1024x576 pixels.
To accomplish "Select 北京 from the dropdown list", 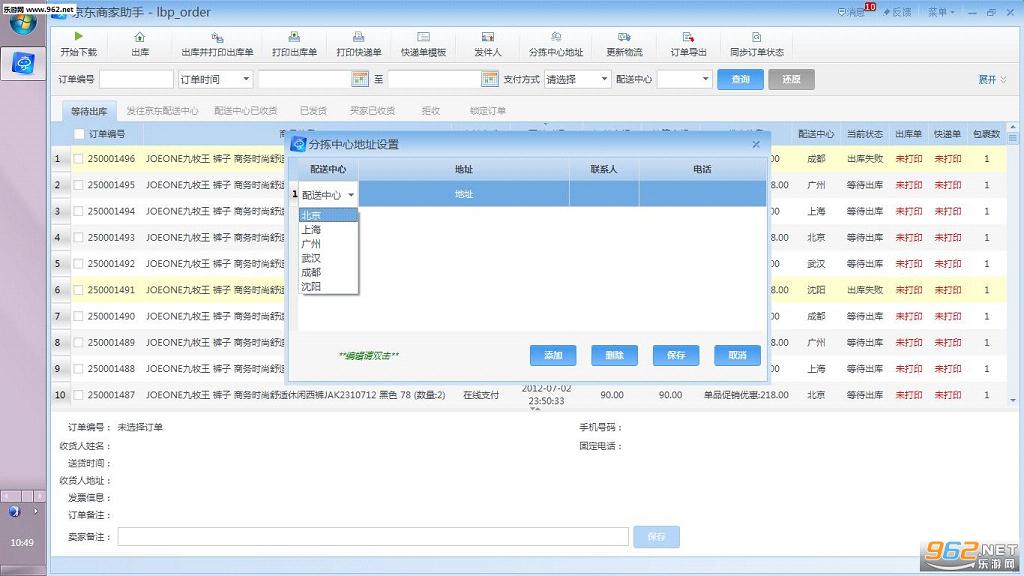I will [328, 216].
